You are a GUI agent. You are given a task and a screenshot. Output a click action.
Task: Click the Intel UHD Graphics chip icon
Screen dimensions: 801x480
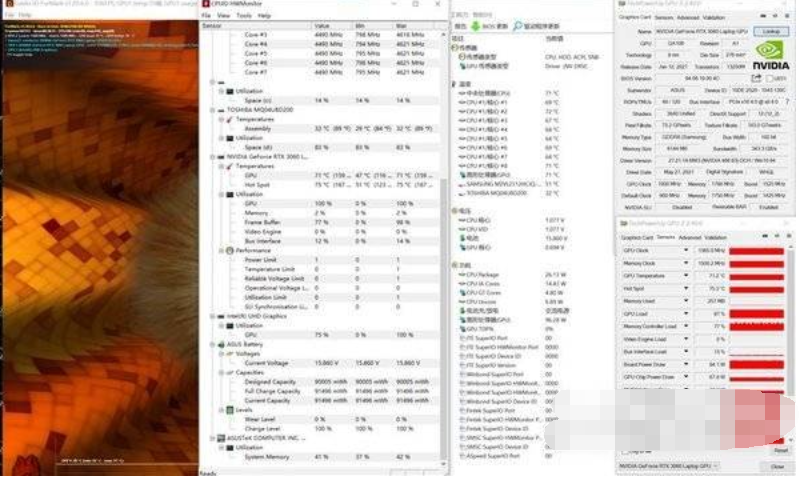click(221, 316)
